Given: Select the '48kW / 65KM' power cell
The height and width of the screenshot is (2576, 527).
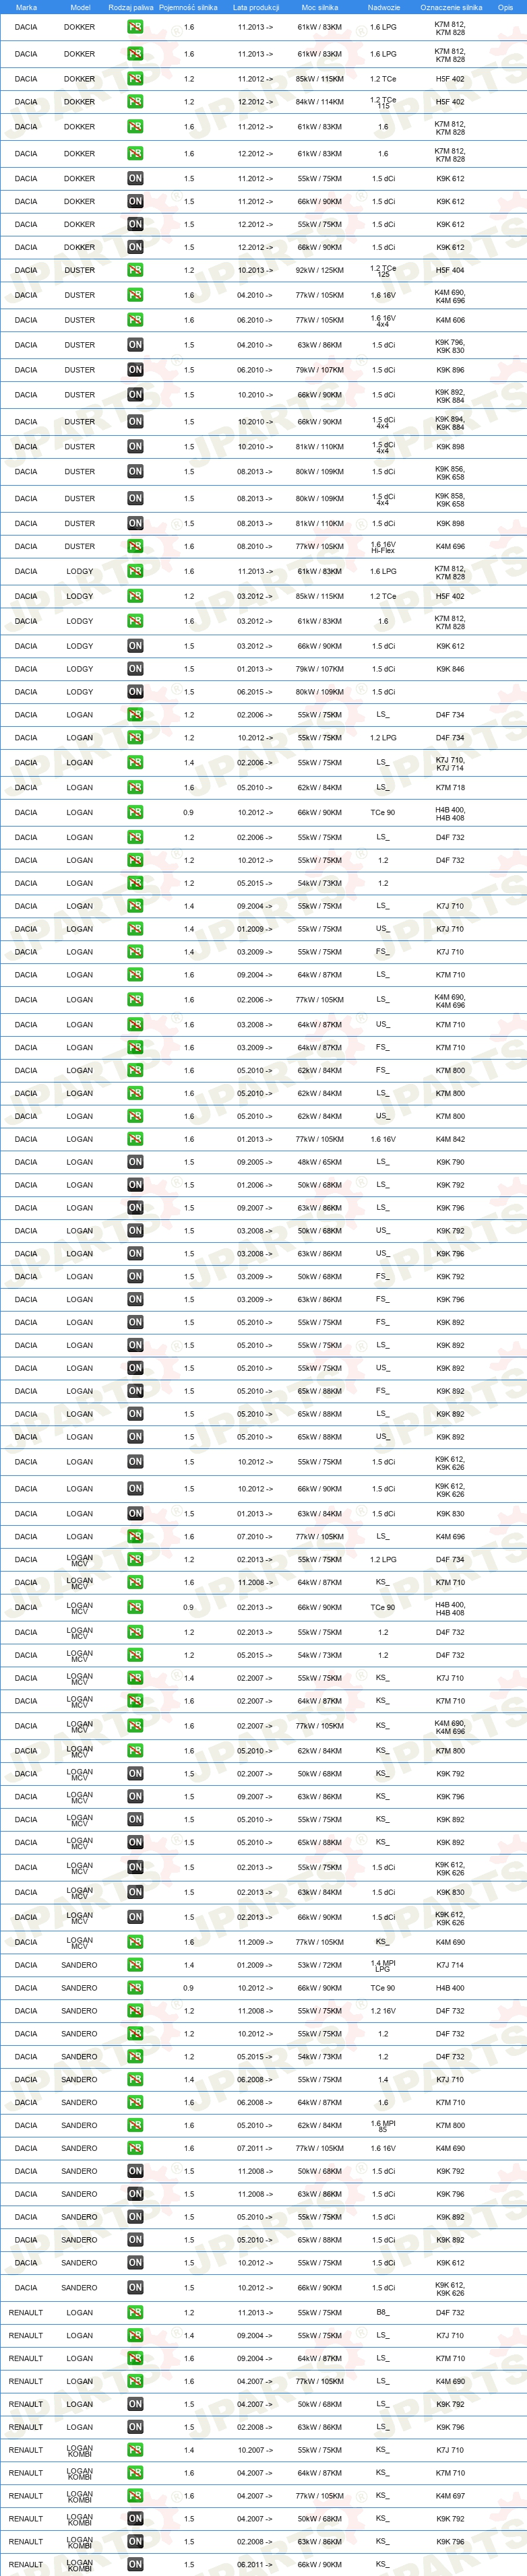Looking at the screenshot, I should (x=319, y=1162).
